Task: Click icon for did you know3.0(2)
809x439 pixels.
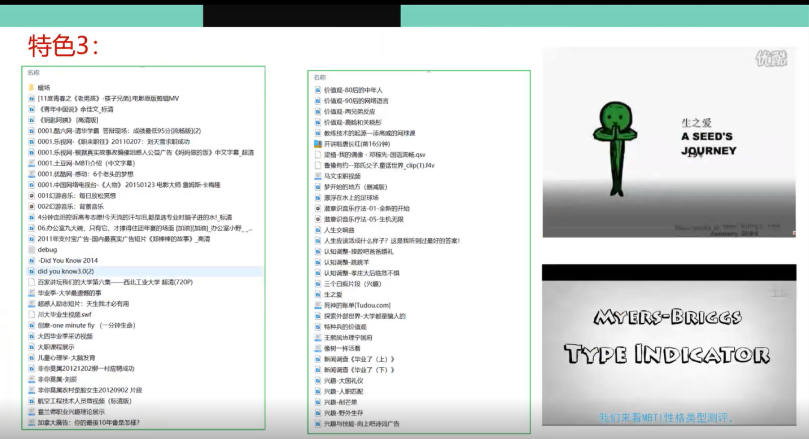Action: click(31, 271)
